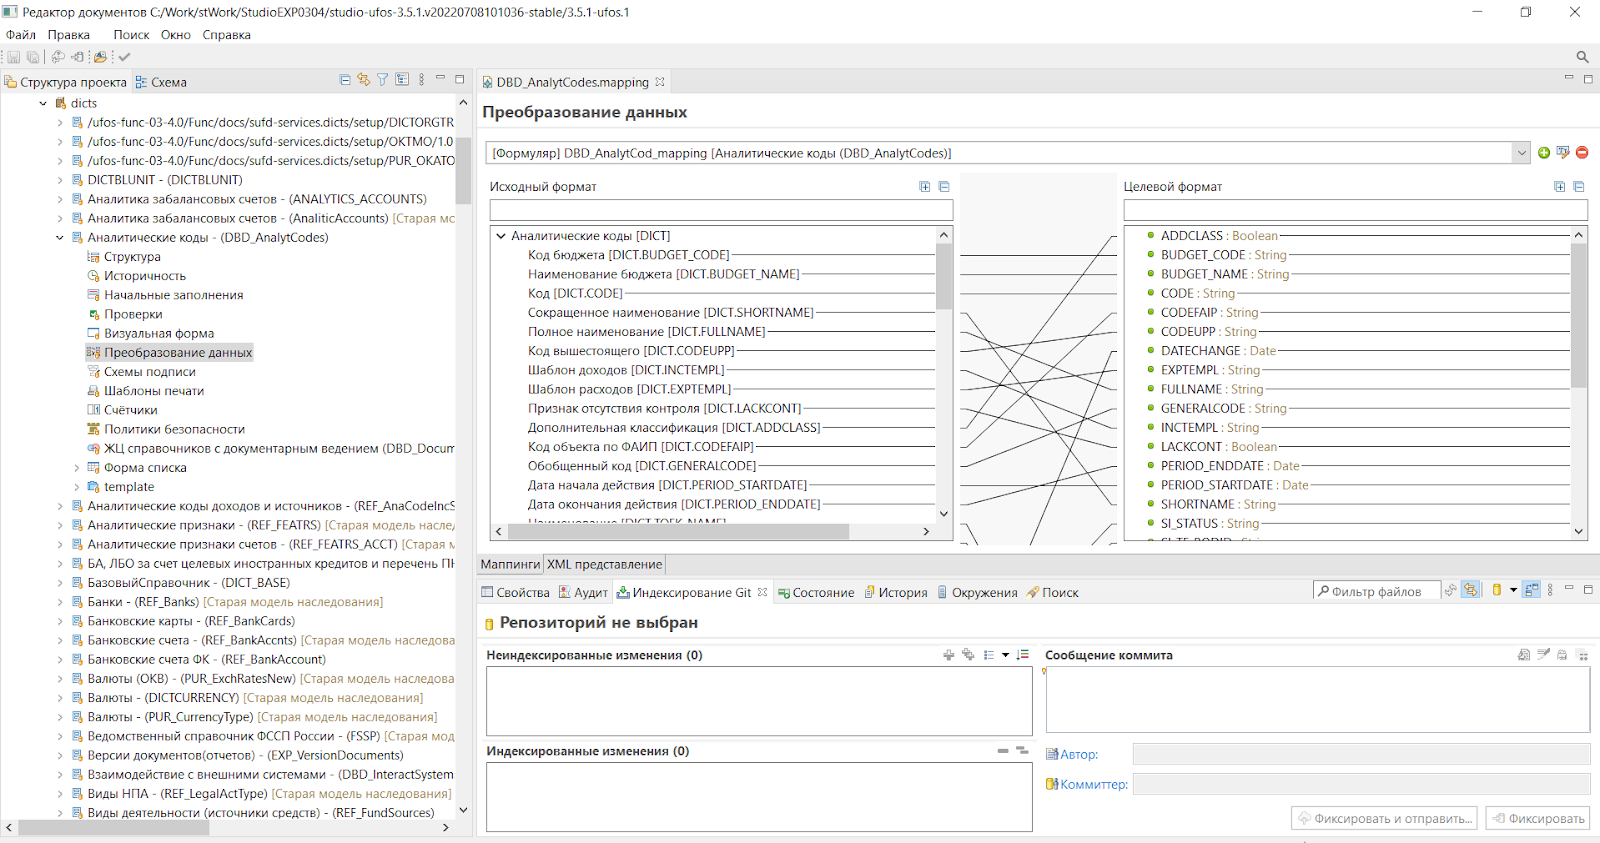1600x843 pixels.
Task: Expand the DICTBLUNIT tree node
Action: pyautogui.click(x=59, y=180)
